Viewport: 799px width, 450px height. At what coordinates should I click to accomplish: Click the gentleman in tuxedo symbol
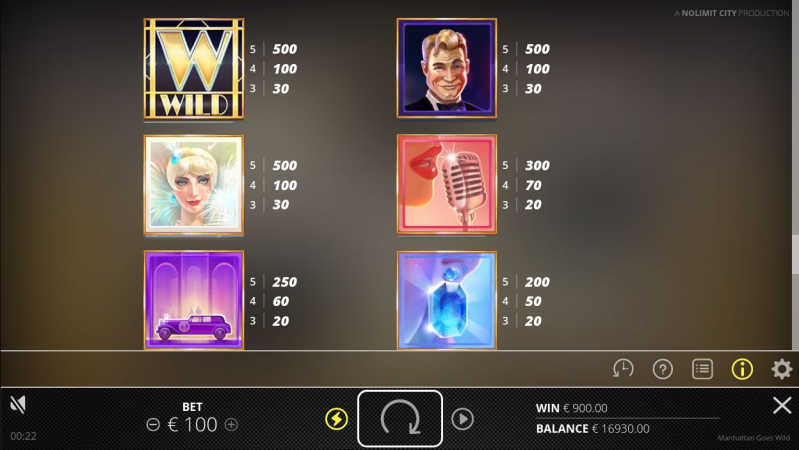coord(447,68)
